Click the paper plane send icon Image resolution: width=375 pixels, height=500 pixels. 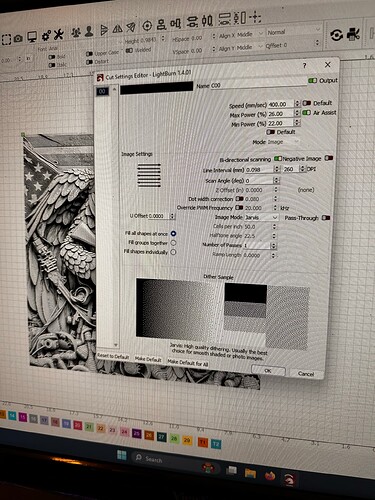(x=131, y=27)
